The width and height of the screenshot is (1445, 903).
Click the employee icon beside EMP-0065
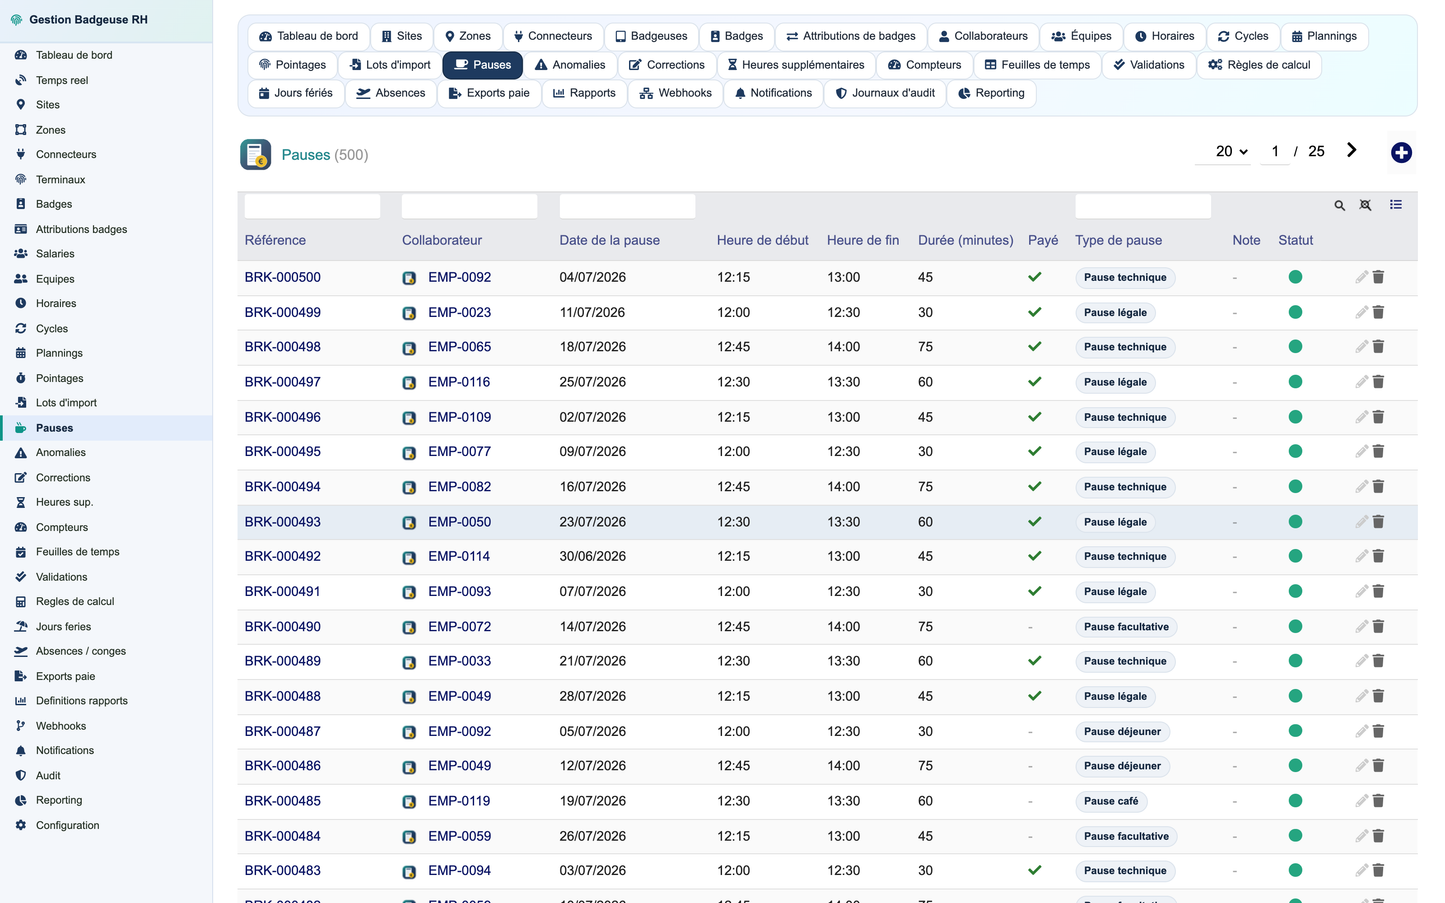[409, 348]
